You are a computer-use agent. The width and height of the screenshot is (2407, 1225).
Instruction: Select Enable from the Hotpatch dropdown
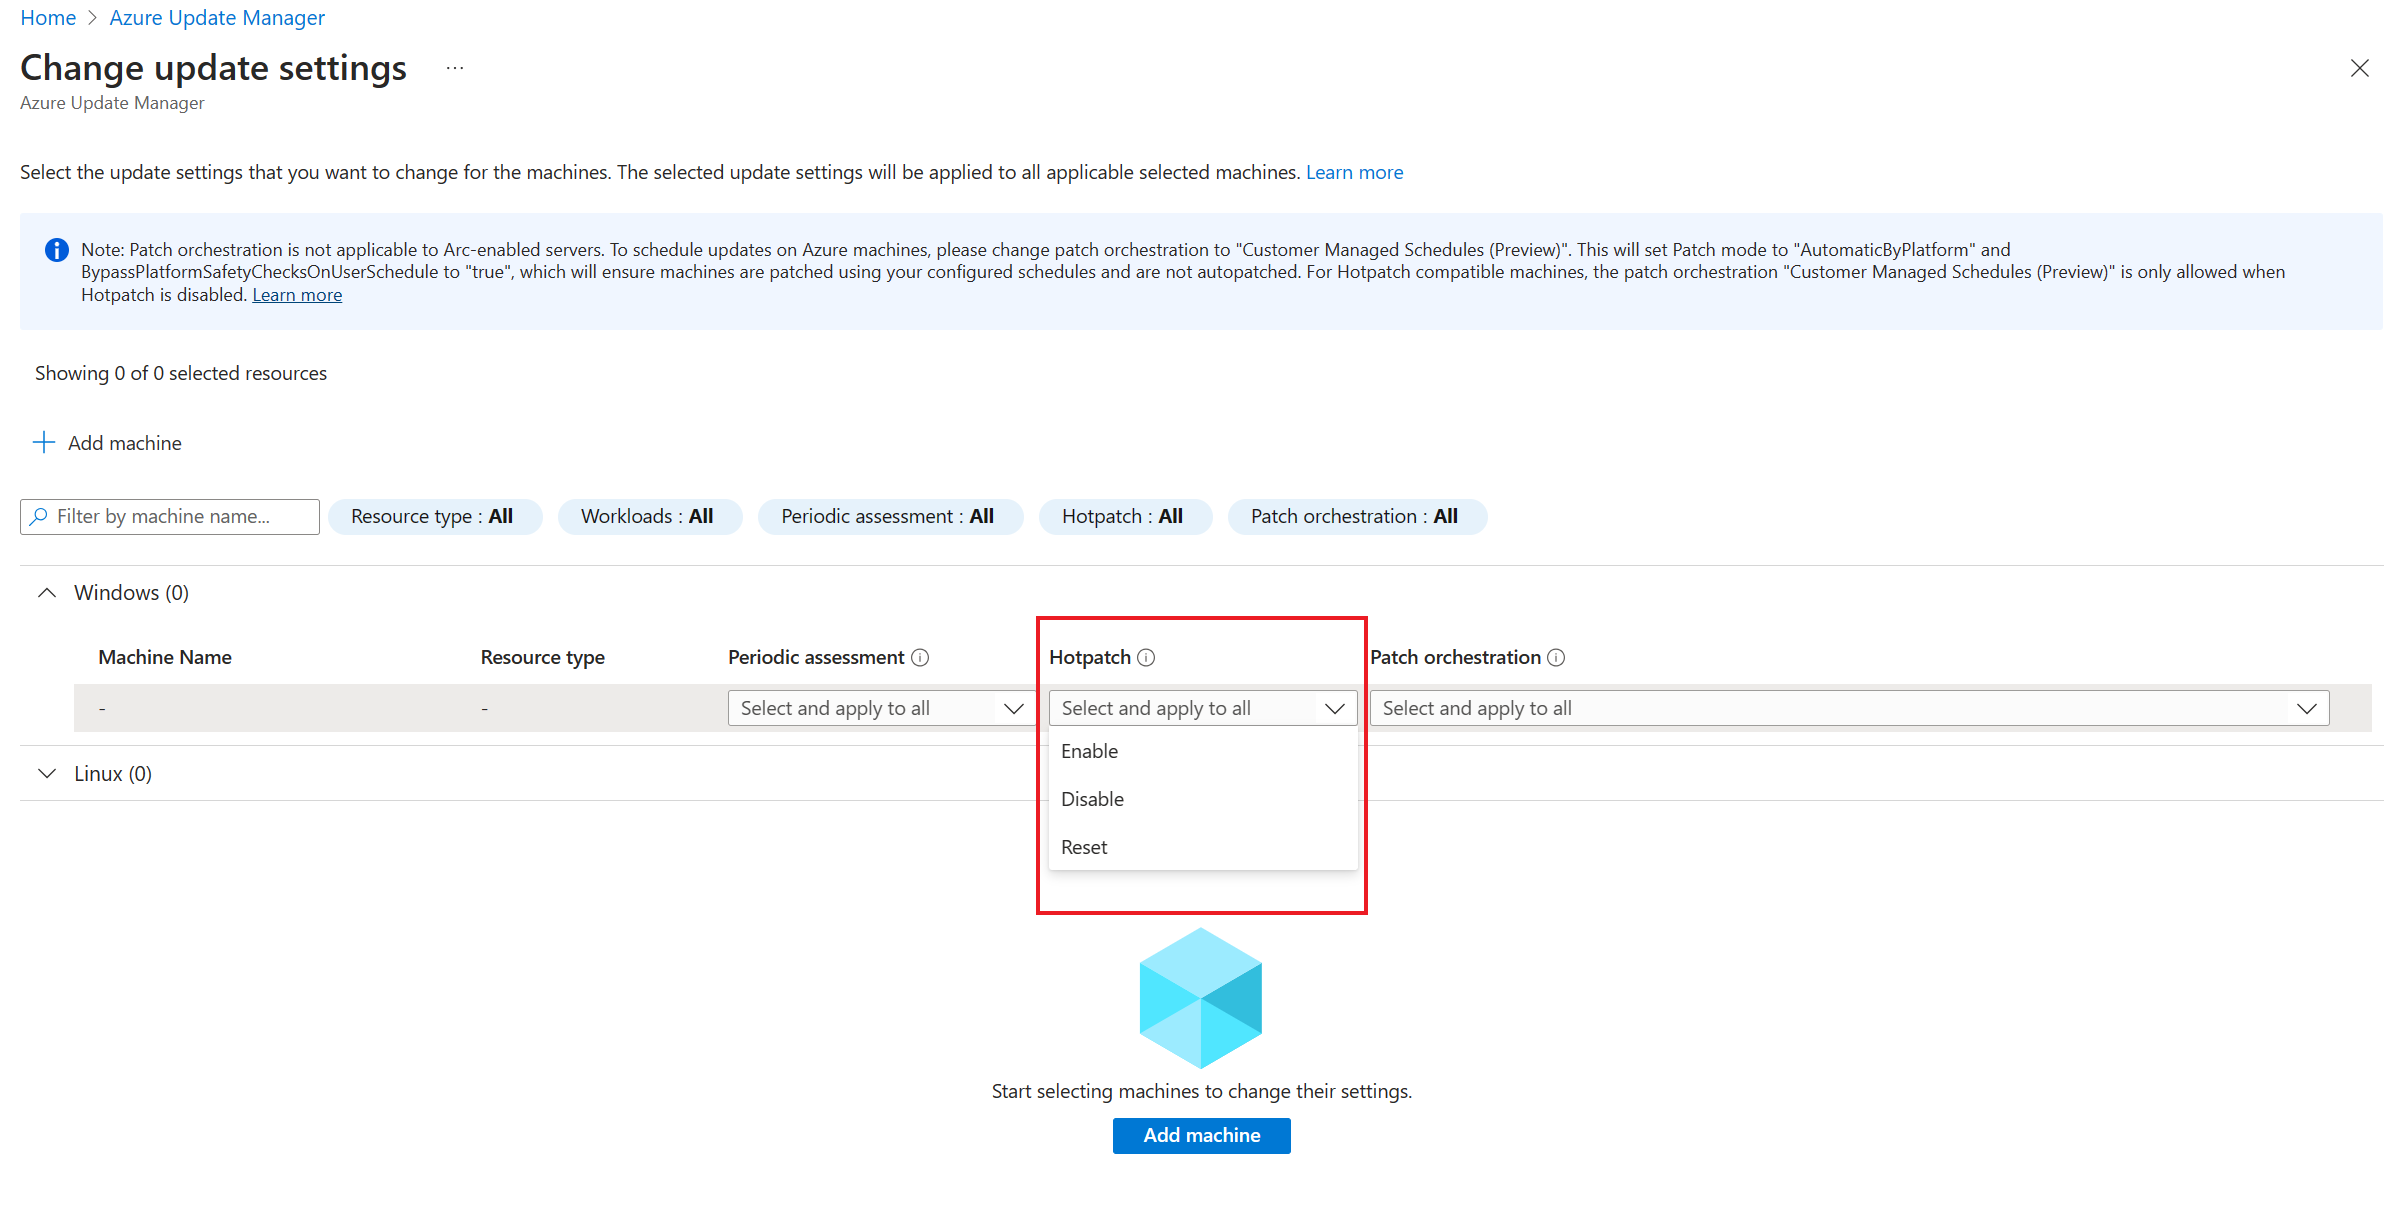(1090, 750)
